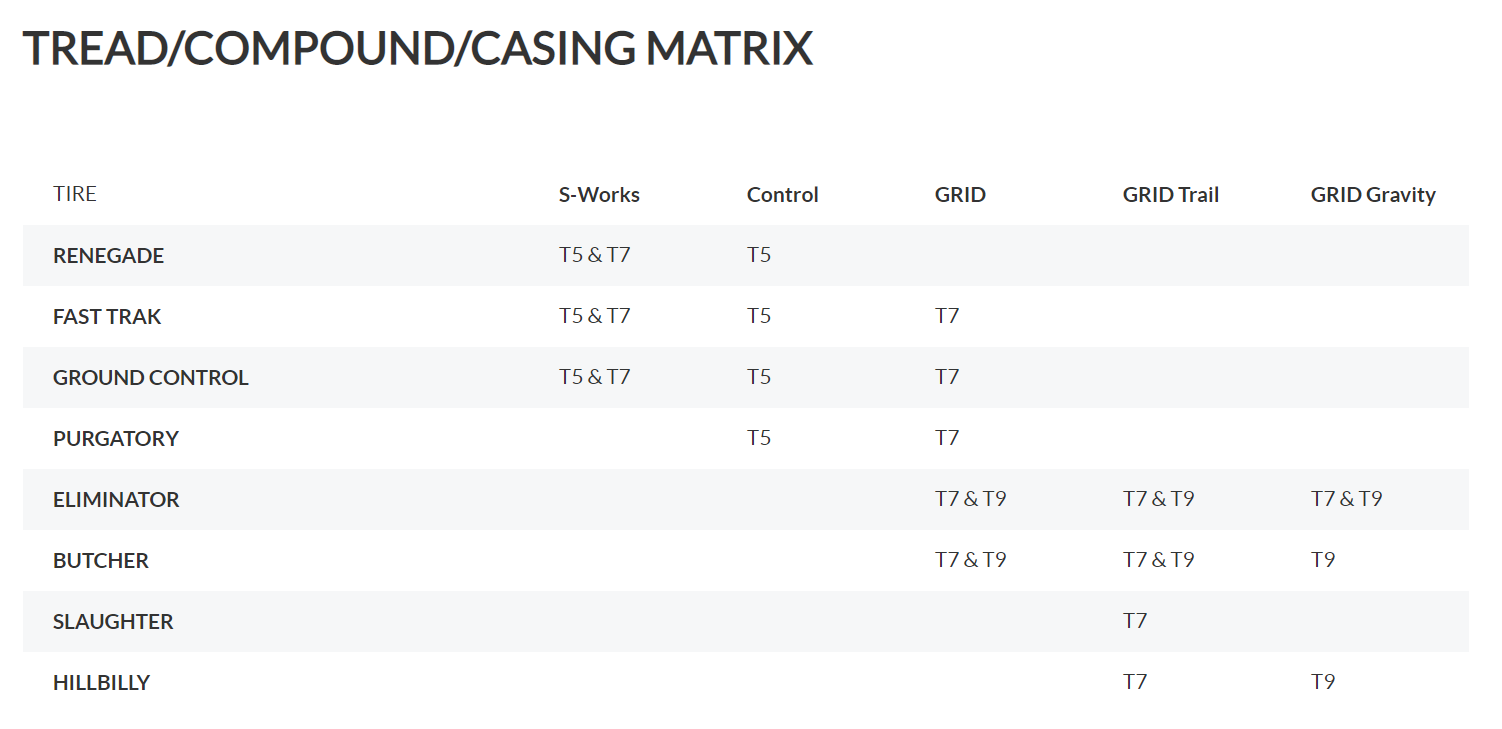Select Hillbilly's GRID Gravity T9 cell
Viewport: 1502px width, 729px height.
(1323, 682)
